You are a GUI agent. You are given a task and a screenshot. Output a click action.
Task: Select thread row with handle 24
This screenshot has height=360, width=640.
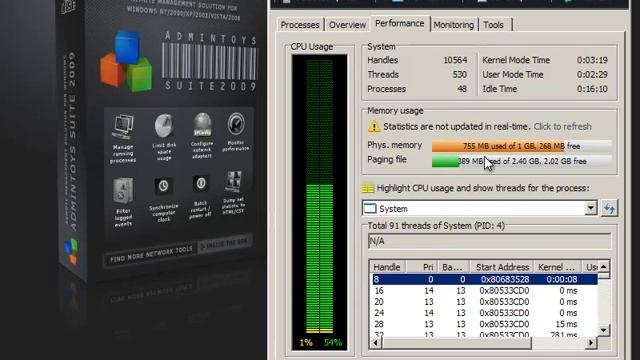(484, 313)
